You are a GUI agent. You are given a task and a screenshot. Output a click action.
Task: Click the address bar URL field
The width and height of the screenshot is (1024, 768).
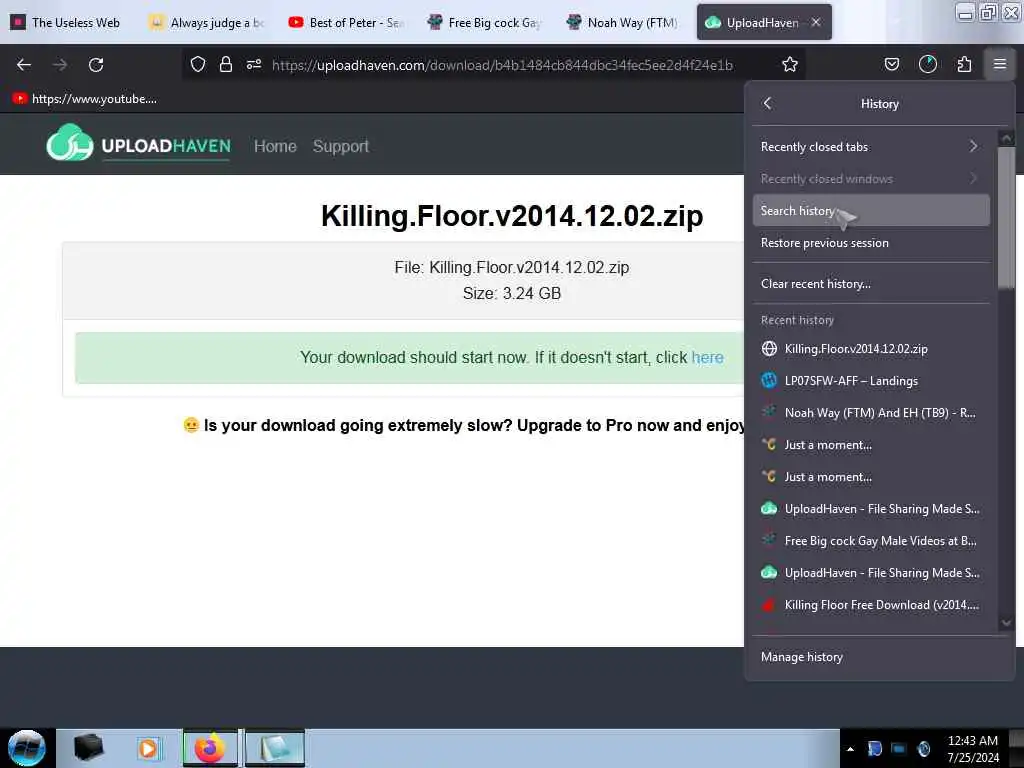[x=502, y=65]
